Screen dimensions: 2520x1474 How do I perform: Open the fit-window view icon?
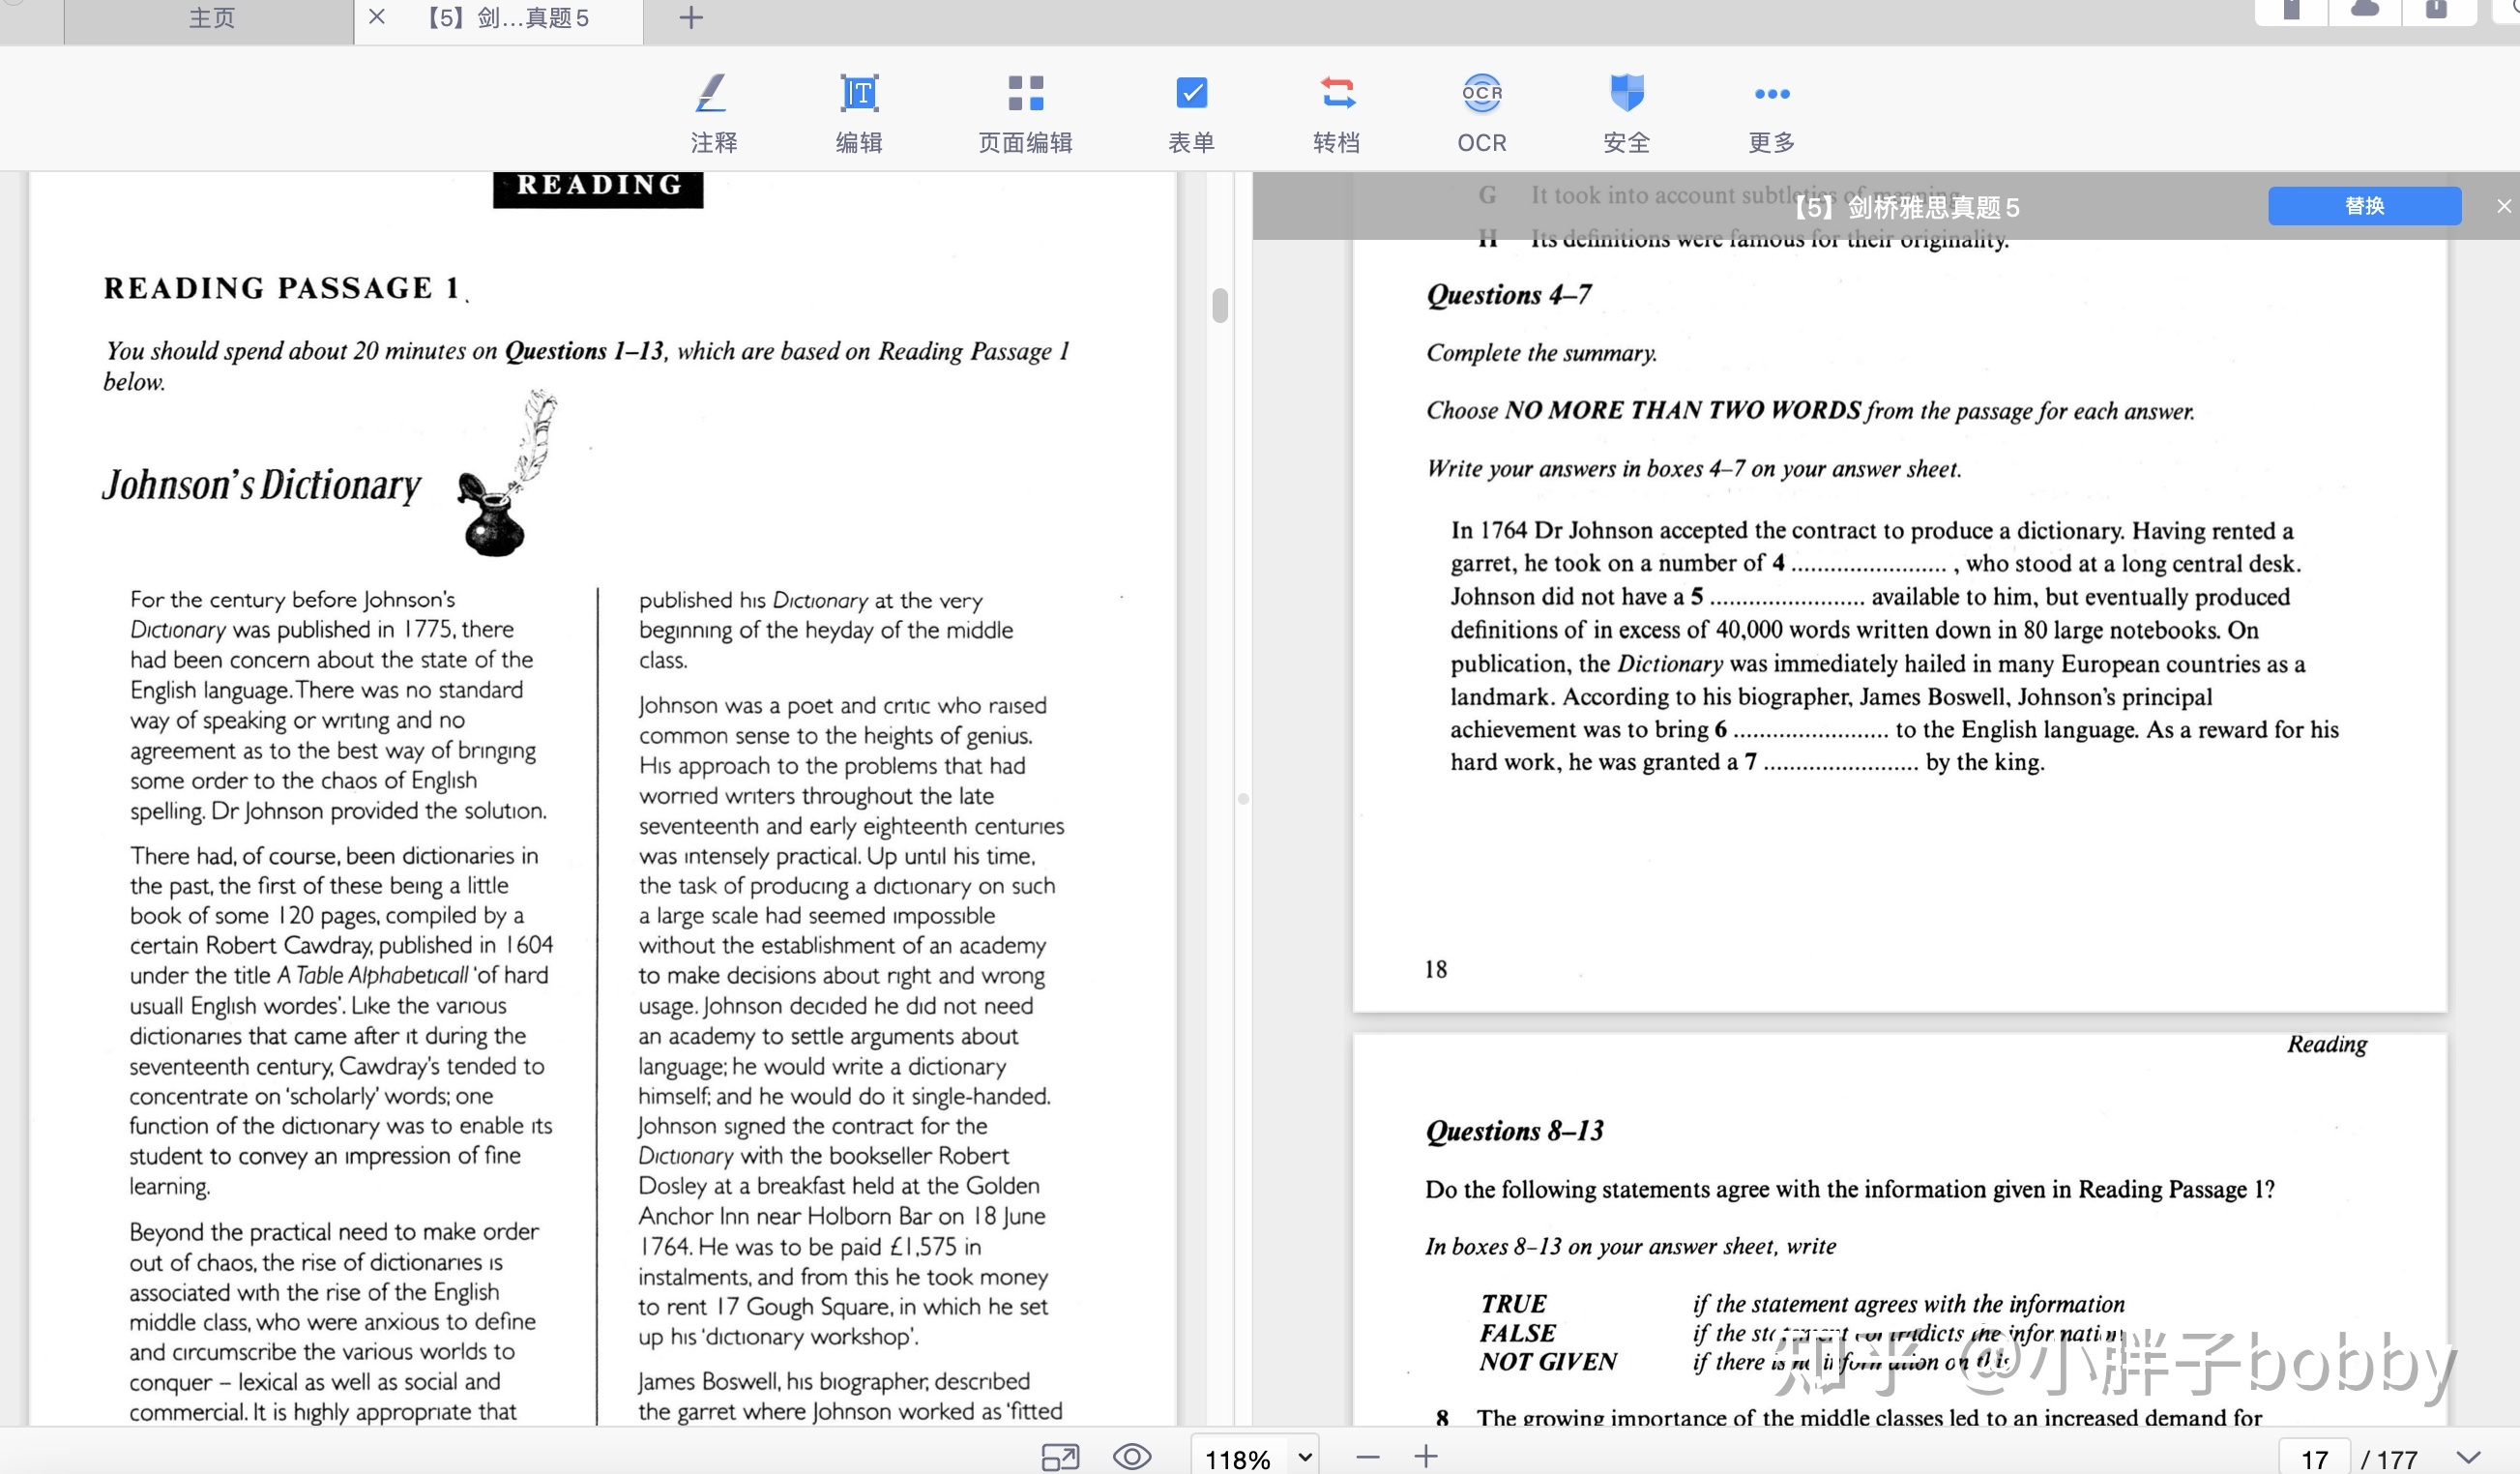pos(1060,1456)
